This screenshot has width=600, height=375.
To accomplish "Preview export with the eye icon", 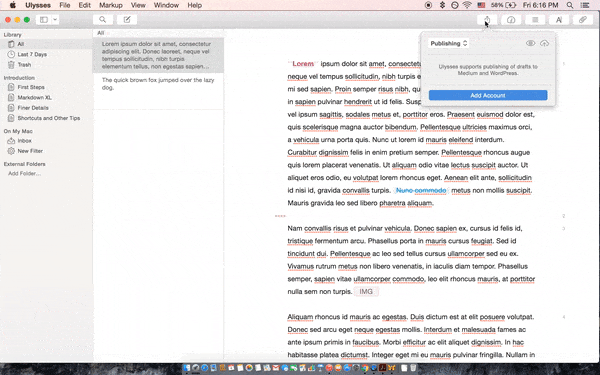I will (530, 43).
